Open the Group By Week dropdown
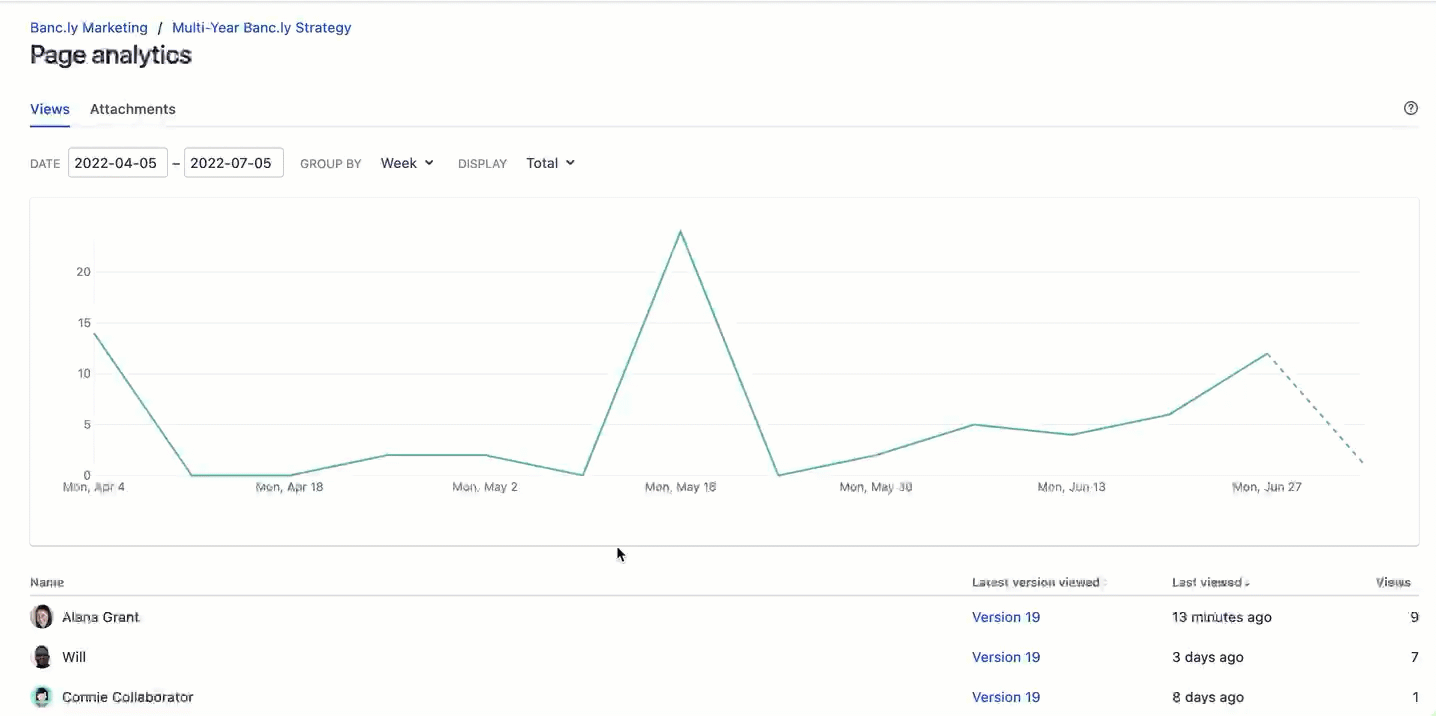Screen dimensions: 1436x716 click(406, 162)
